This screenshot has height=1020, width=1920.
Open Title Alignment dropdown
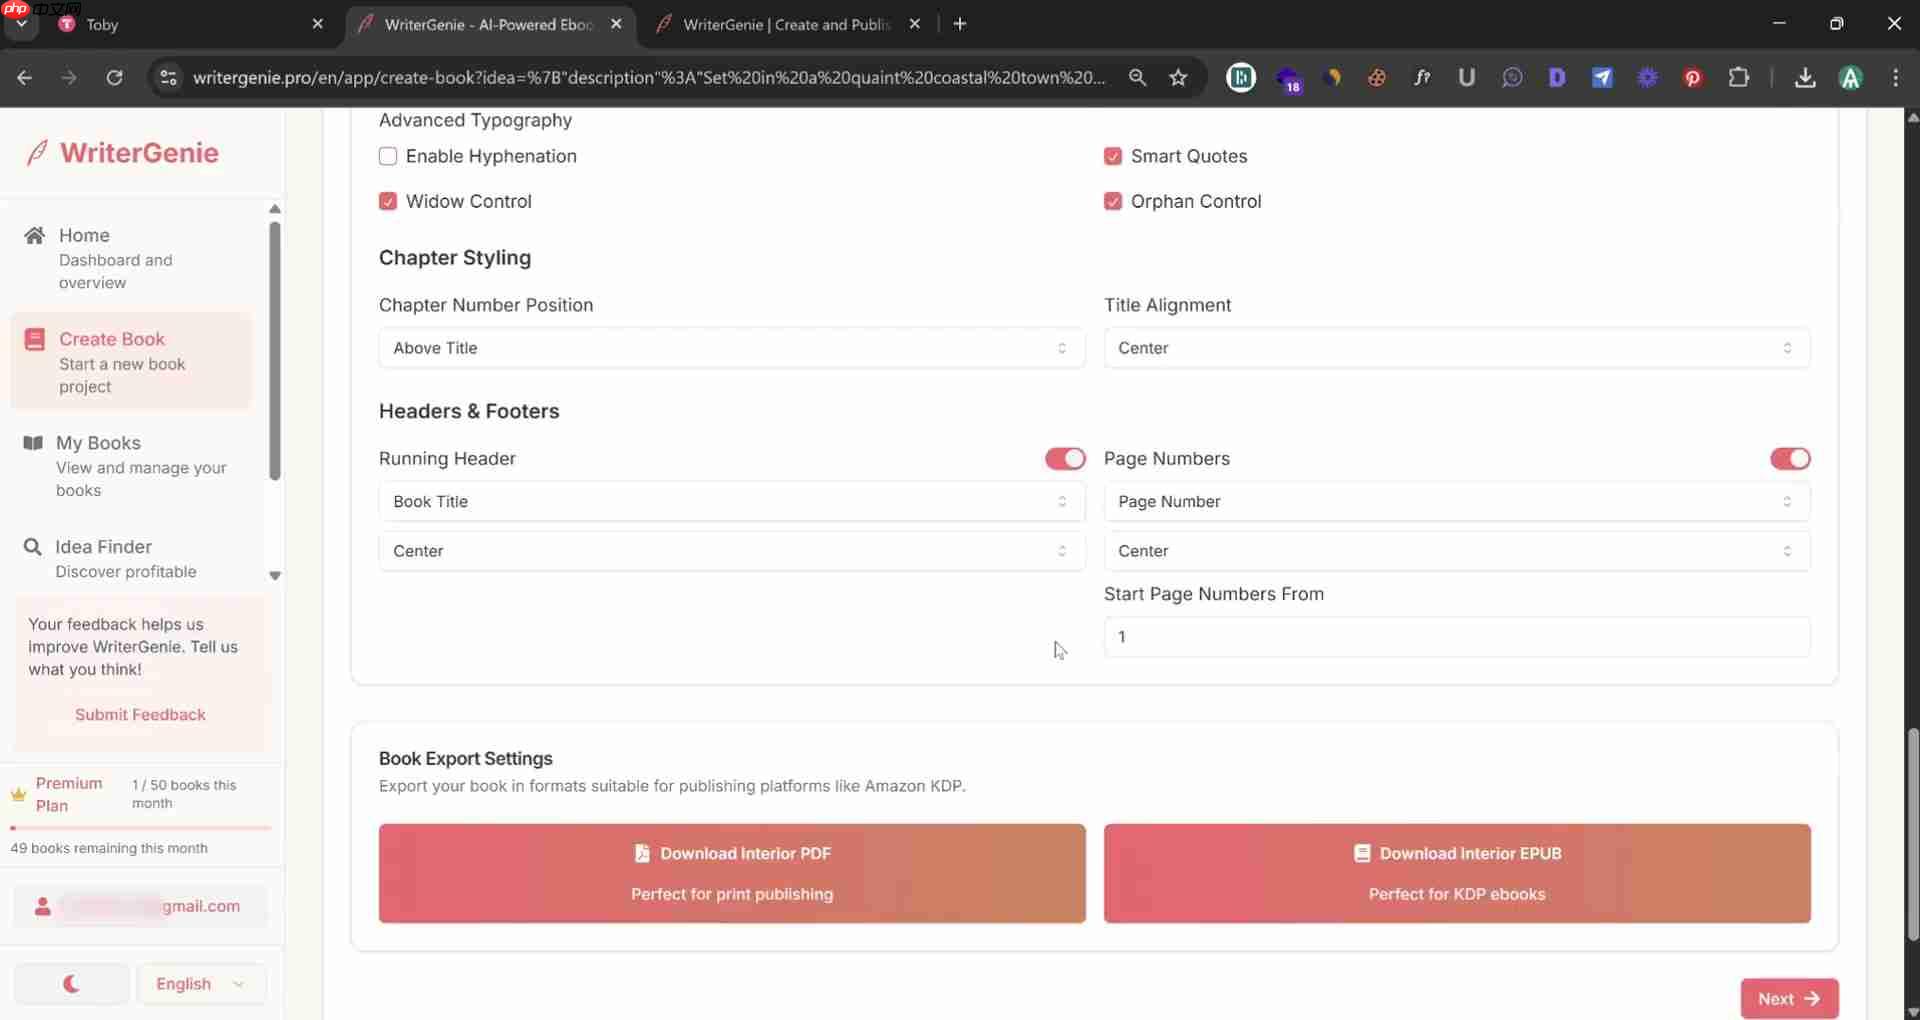point(1457,348)
